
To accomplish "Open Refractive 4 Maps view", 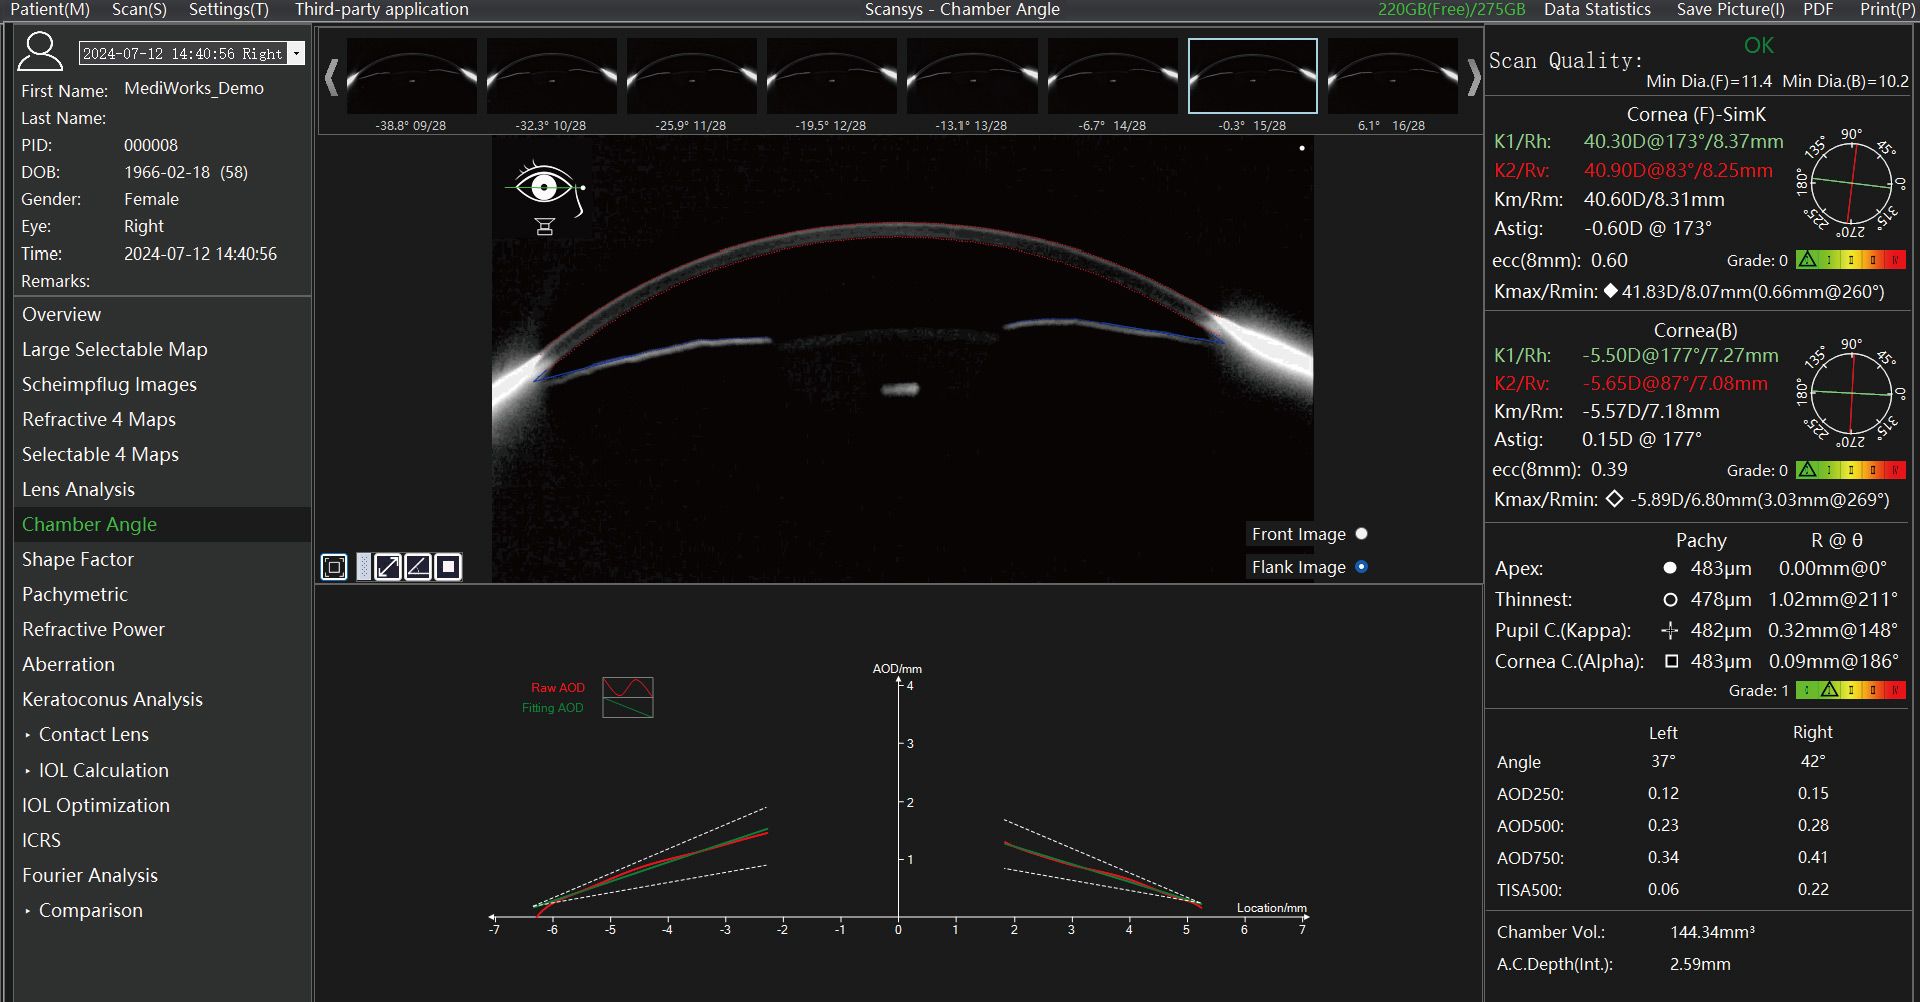I will point(162,419).
